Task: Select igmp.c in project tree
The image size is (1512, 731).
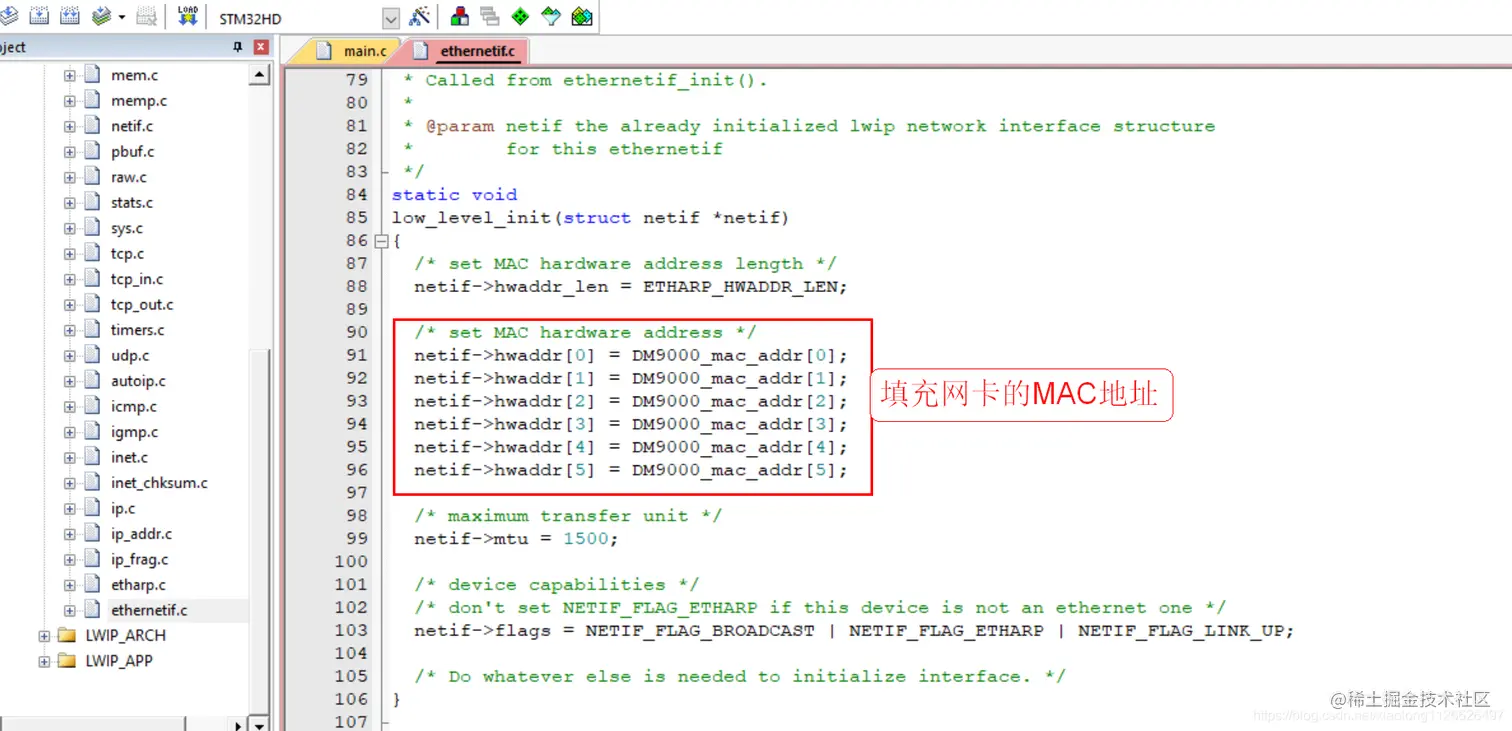Action: [x=134, y=432]
